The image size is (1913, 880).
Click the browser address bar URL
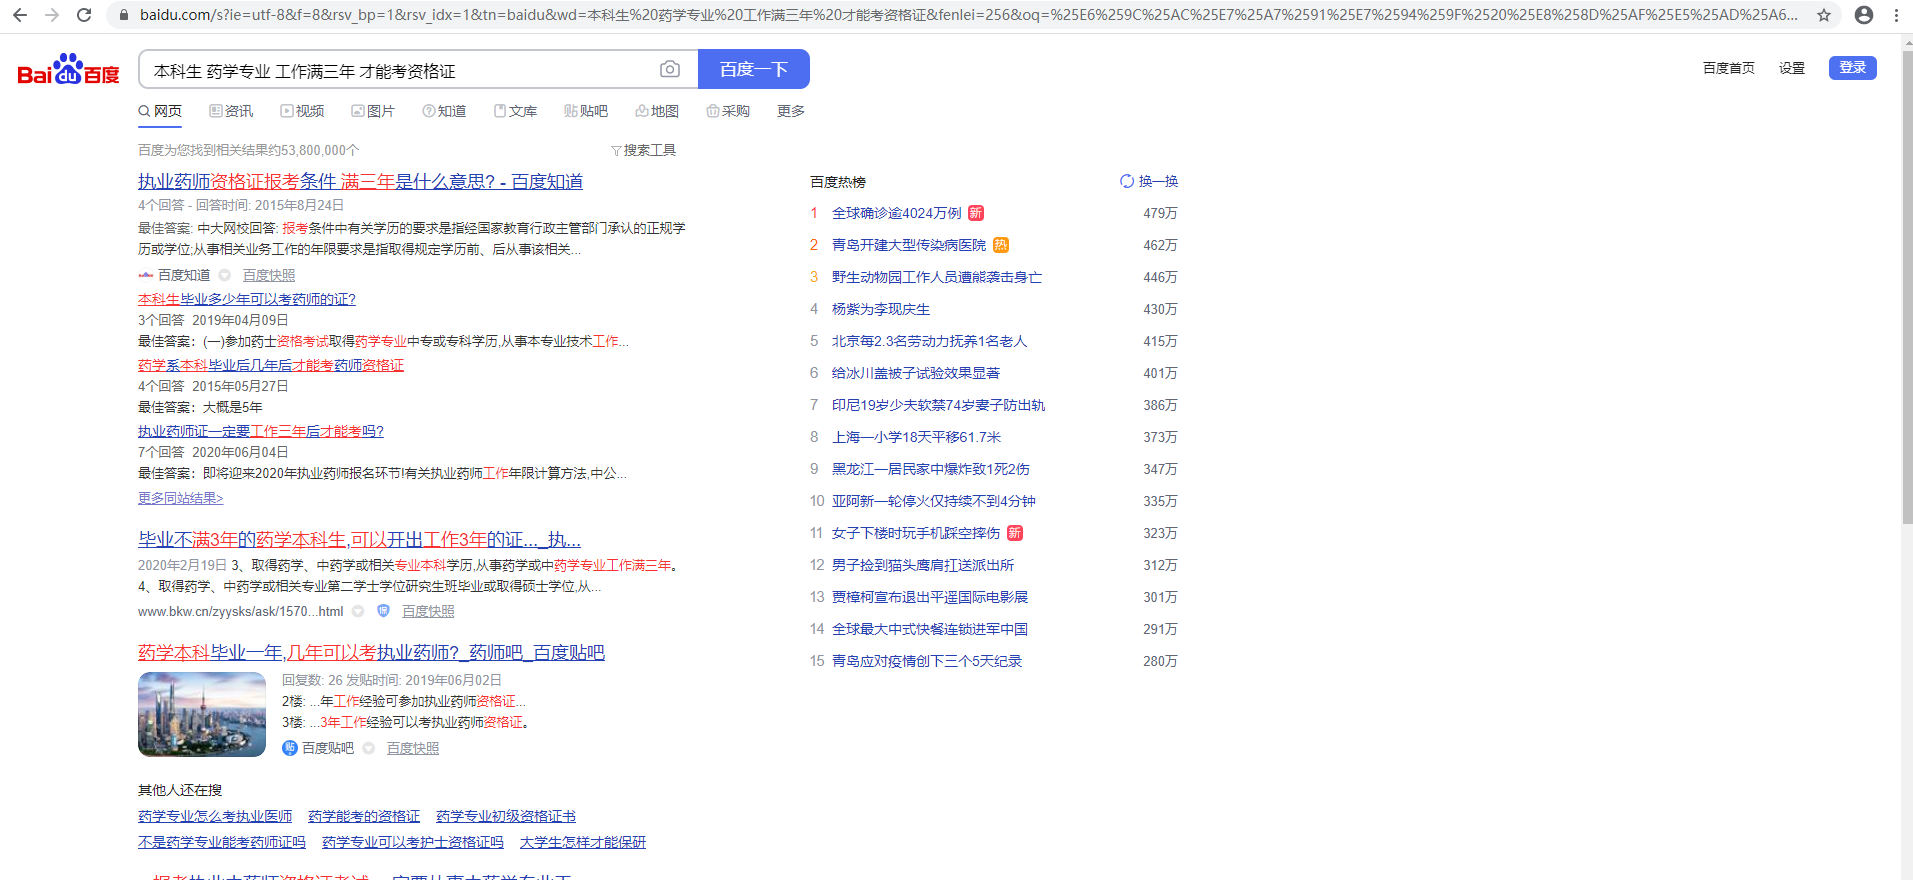point(968,15)
